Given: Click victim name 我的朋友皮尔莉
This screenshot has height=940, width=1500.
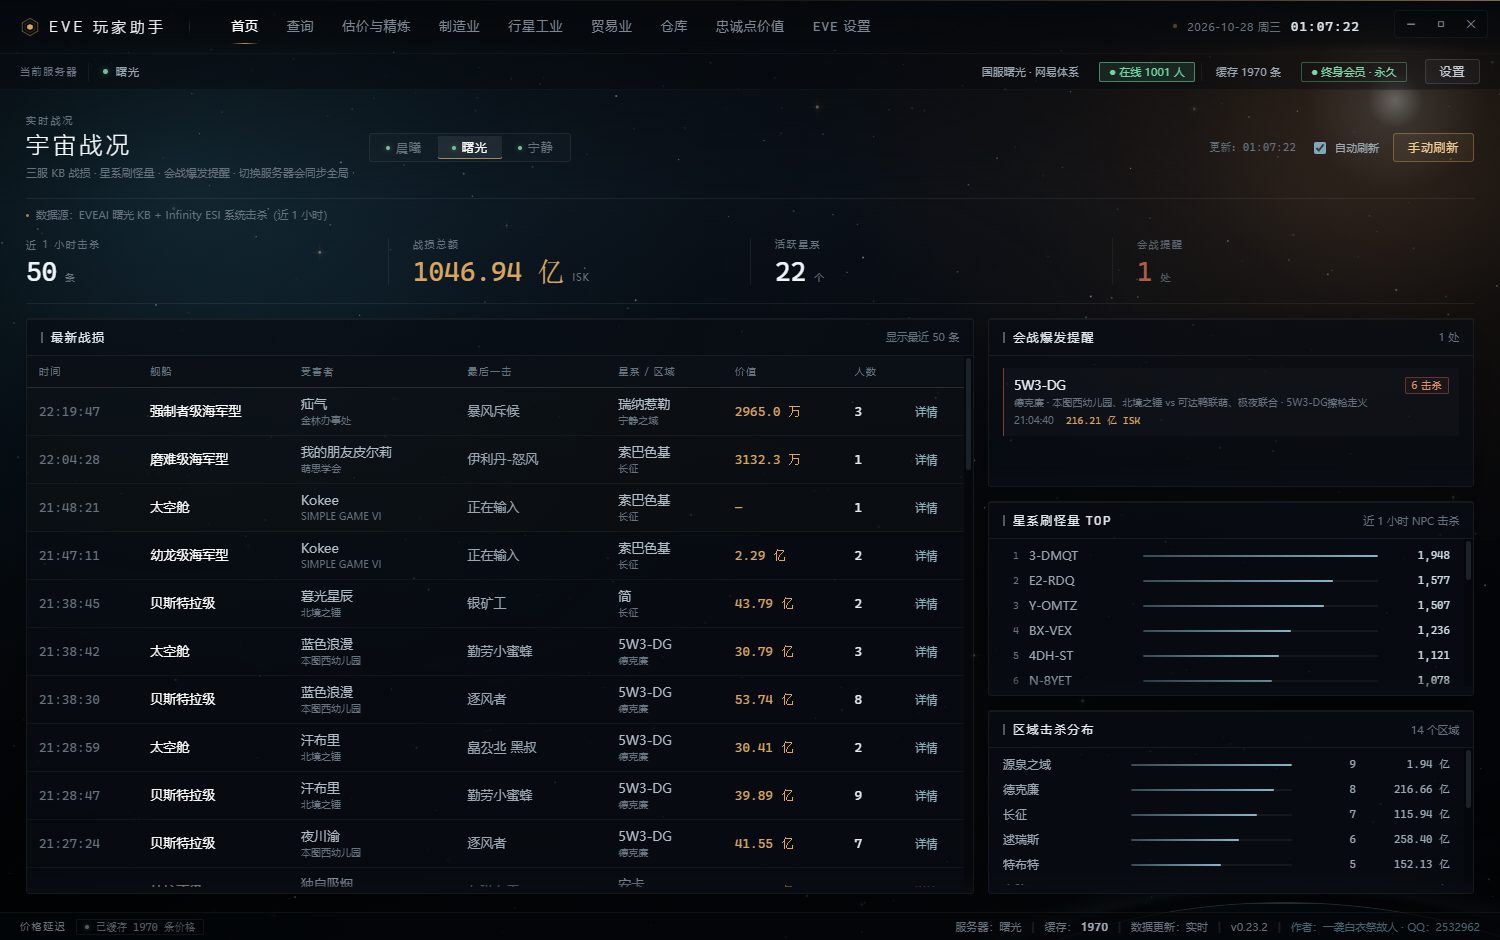Looking at the screenshot, I should pos(346,453).
